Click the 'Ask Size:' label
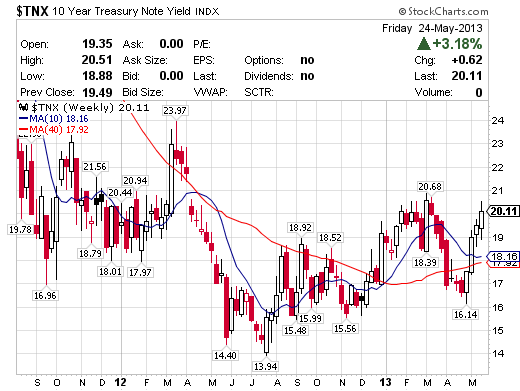The height and width of the screenshot is (391, 520). click(145, 60)
